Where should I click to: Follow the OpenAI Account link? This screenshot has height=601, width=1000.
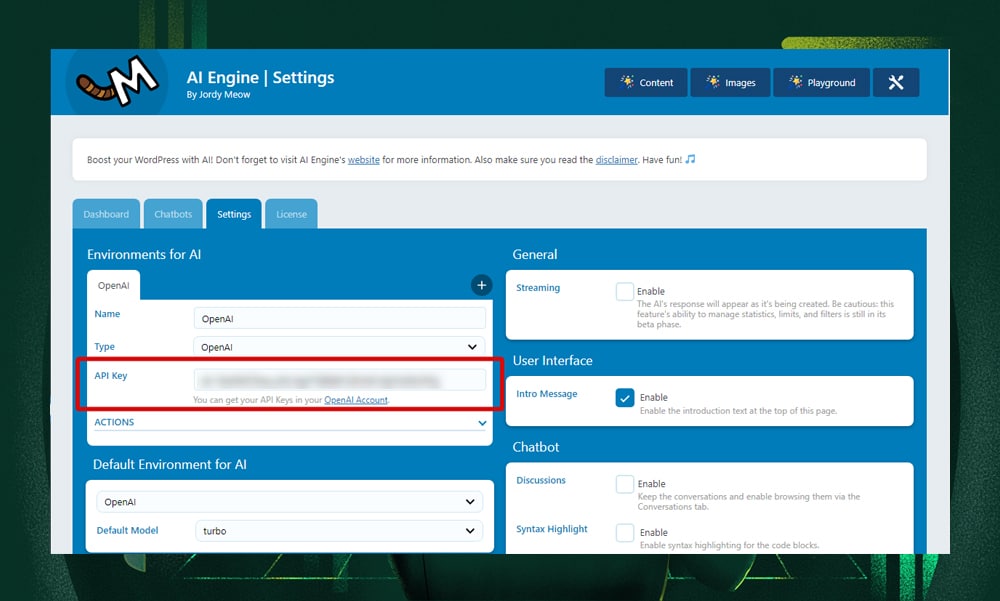click(x=355, y=400)
